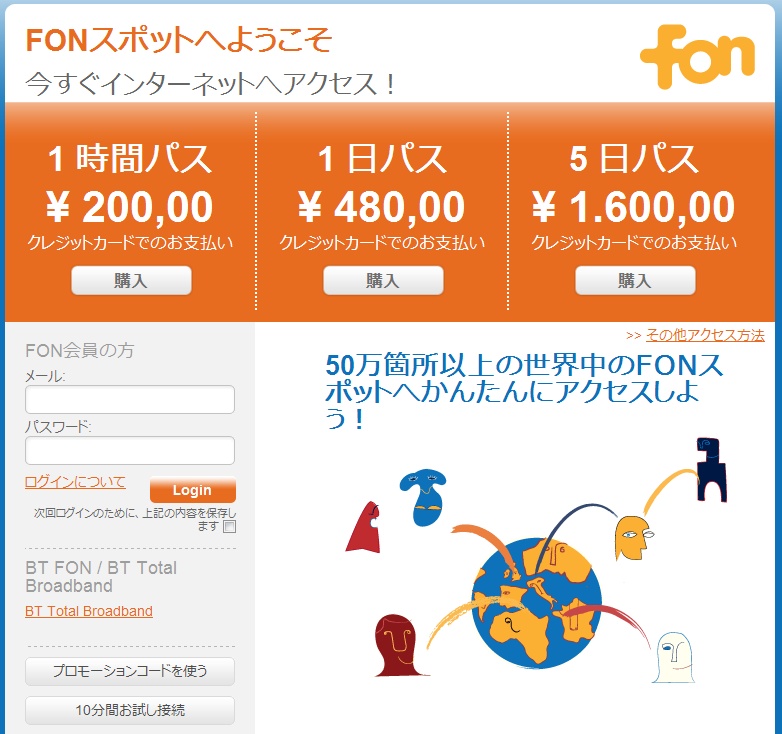Click the dark navy figure illustration

(x=711, y=469)
